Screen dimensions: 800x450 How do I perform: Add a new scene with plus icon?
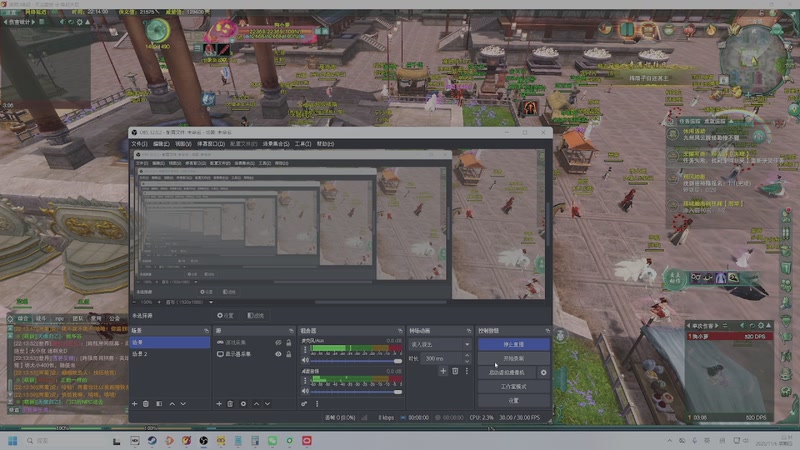[x=135, y=404]
